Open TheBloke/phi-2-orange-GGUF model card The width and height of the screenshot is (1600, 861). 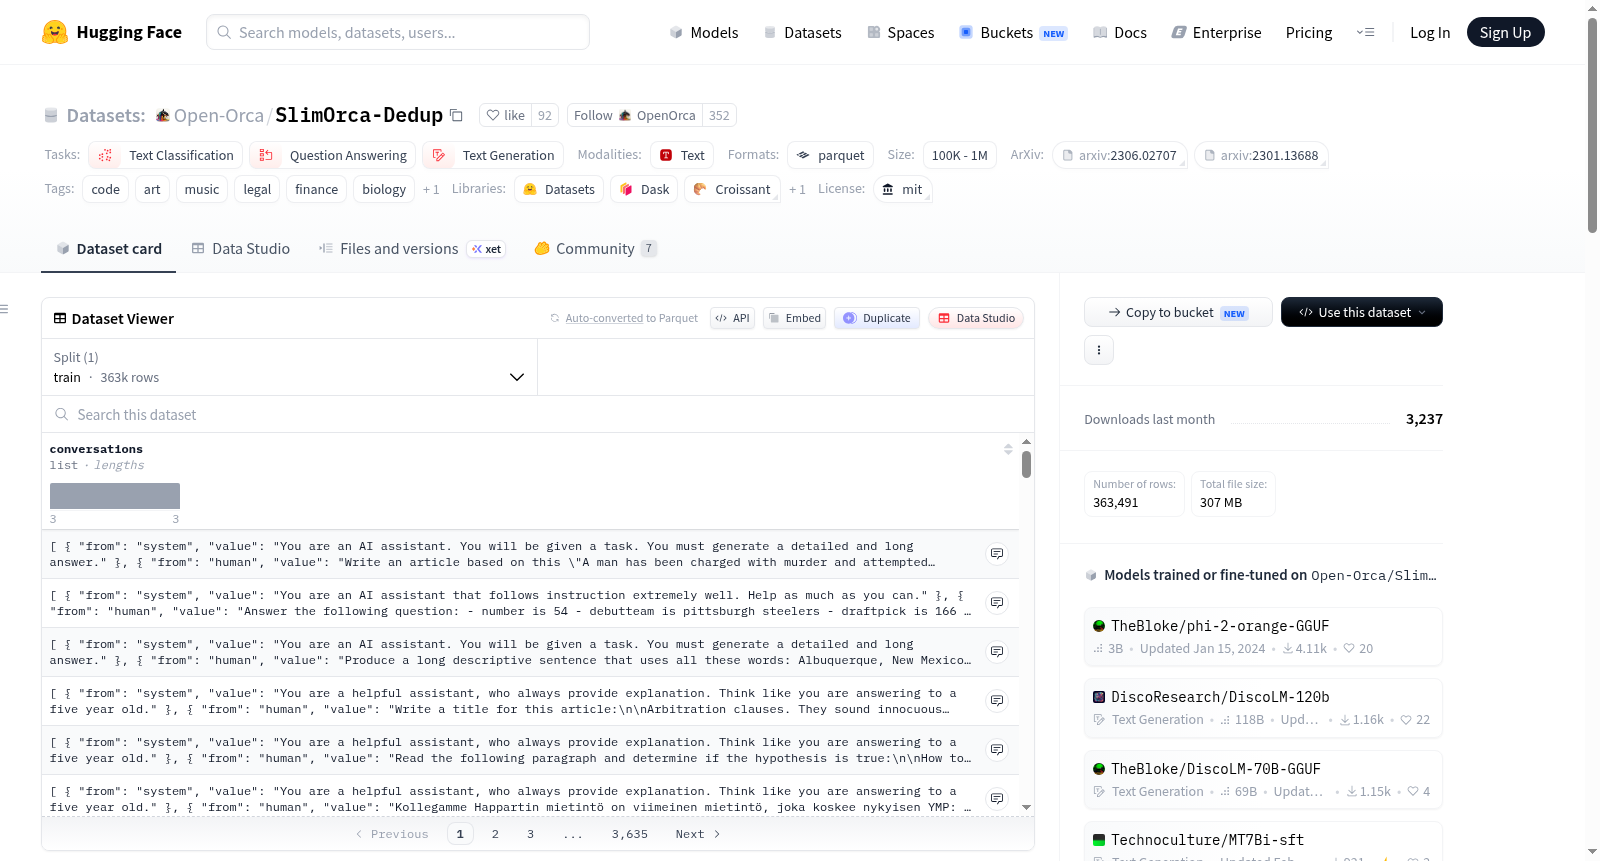1263,637
